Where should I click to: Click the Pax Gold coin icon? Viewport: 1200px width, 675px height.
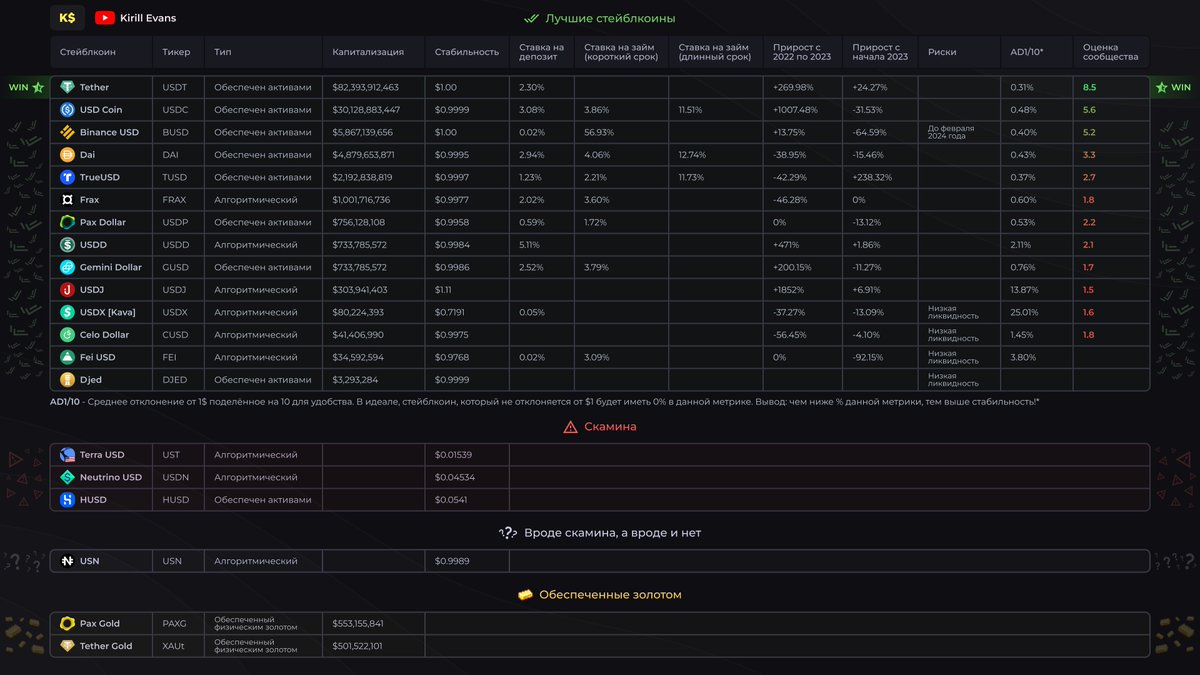click(68, 623)
